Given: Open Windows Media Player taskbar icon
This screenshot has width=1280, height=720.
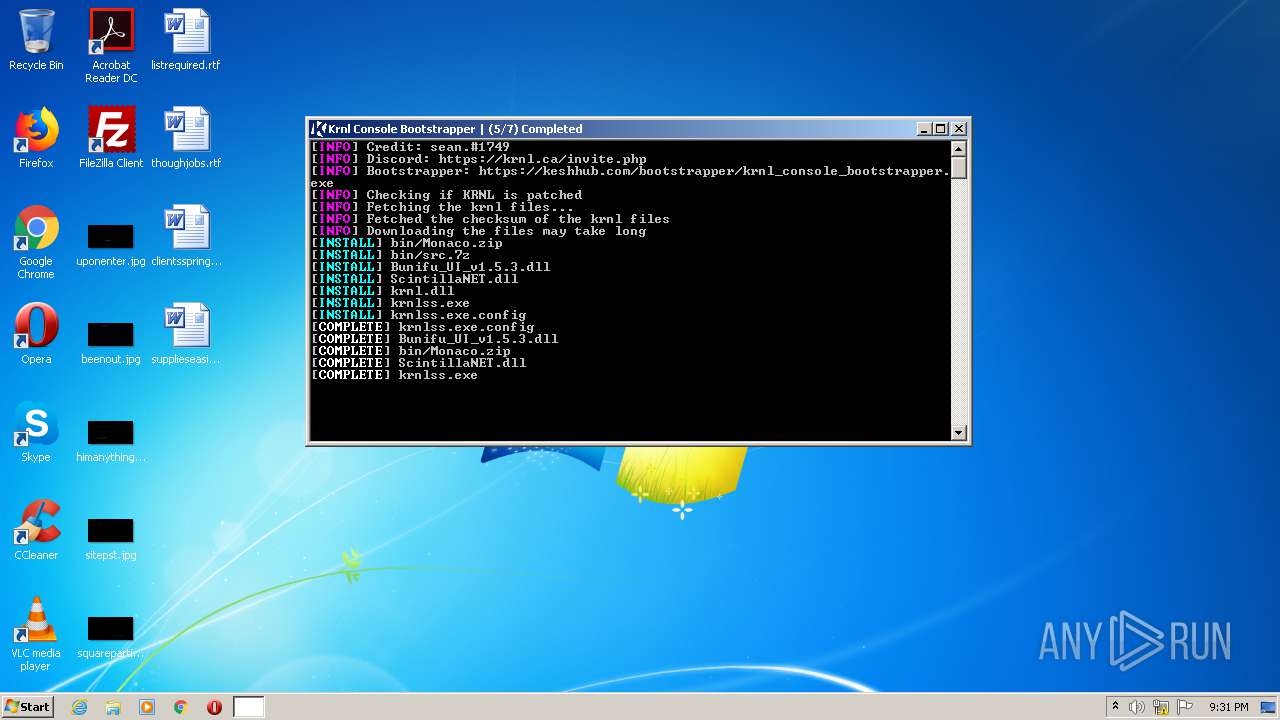Looking at the screenshot, I should click(x=147, y=707).
